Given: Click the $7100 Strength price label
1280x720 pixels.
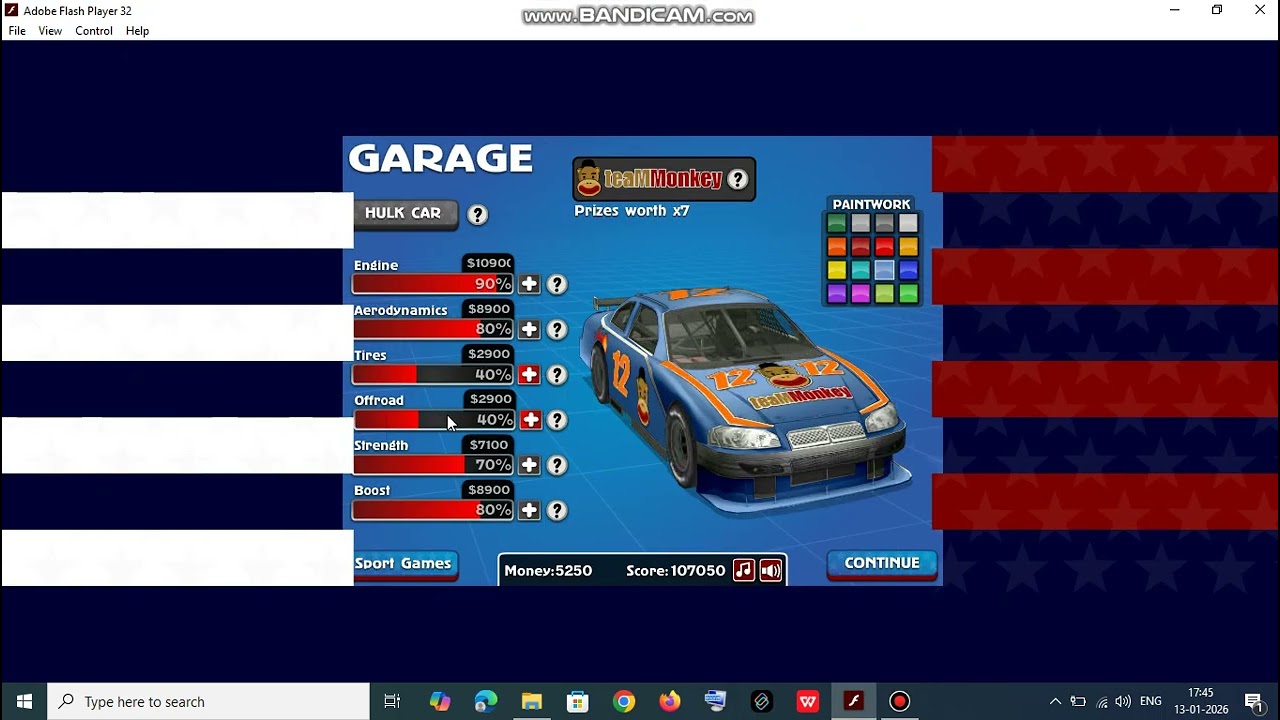Looking at the screenshot, I should 489,445.
